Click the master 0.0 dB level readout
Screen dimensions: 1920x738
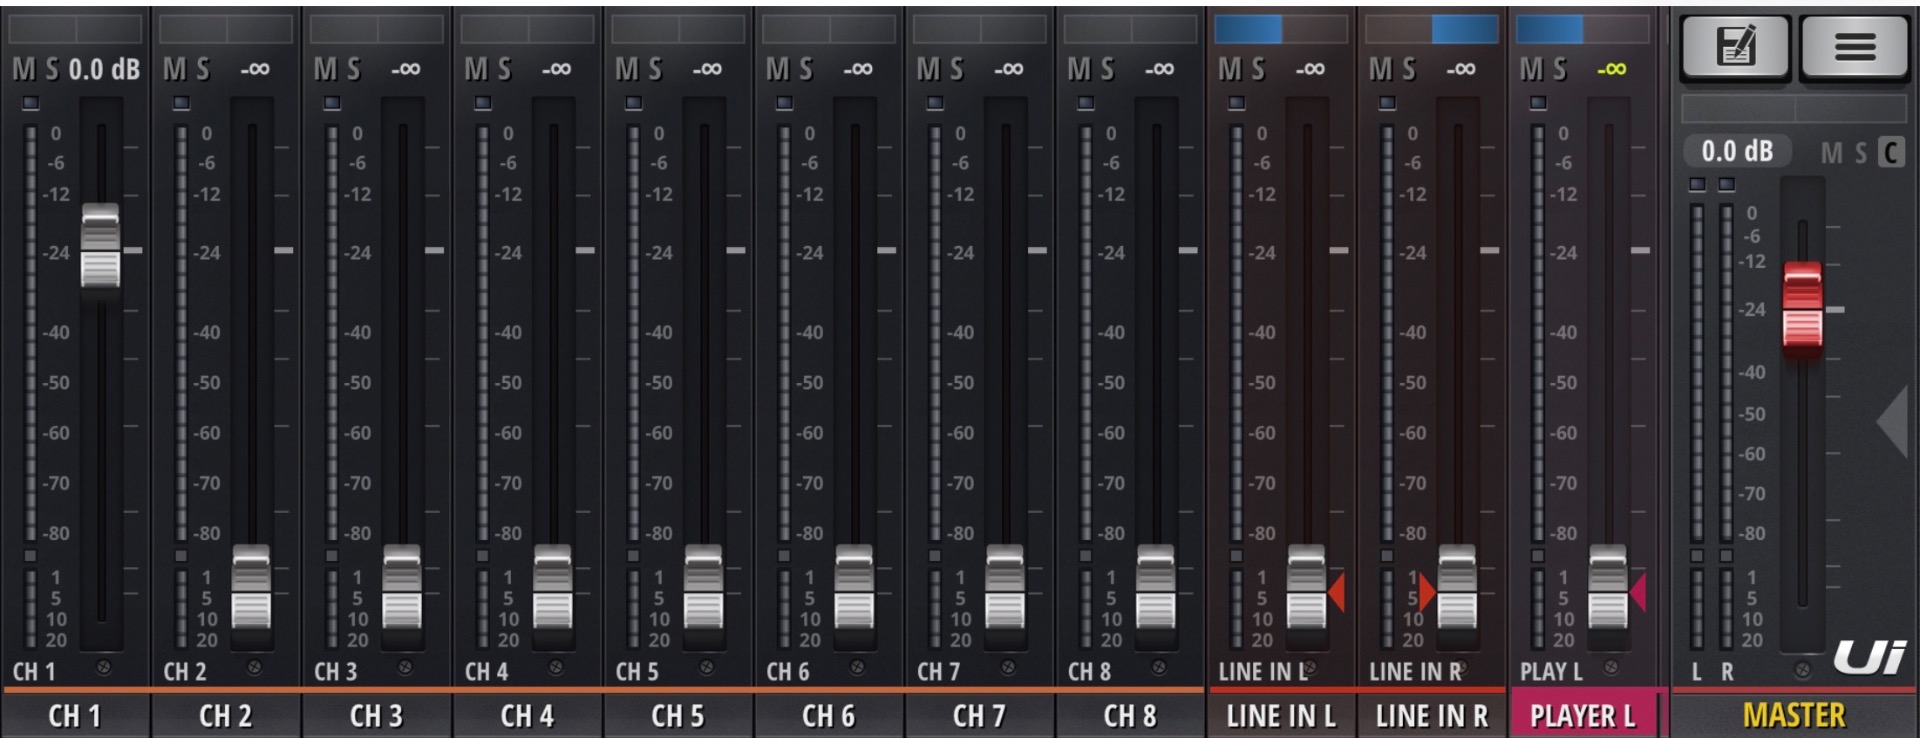click(x=1737, y=151)
